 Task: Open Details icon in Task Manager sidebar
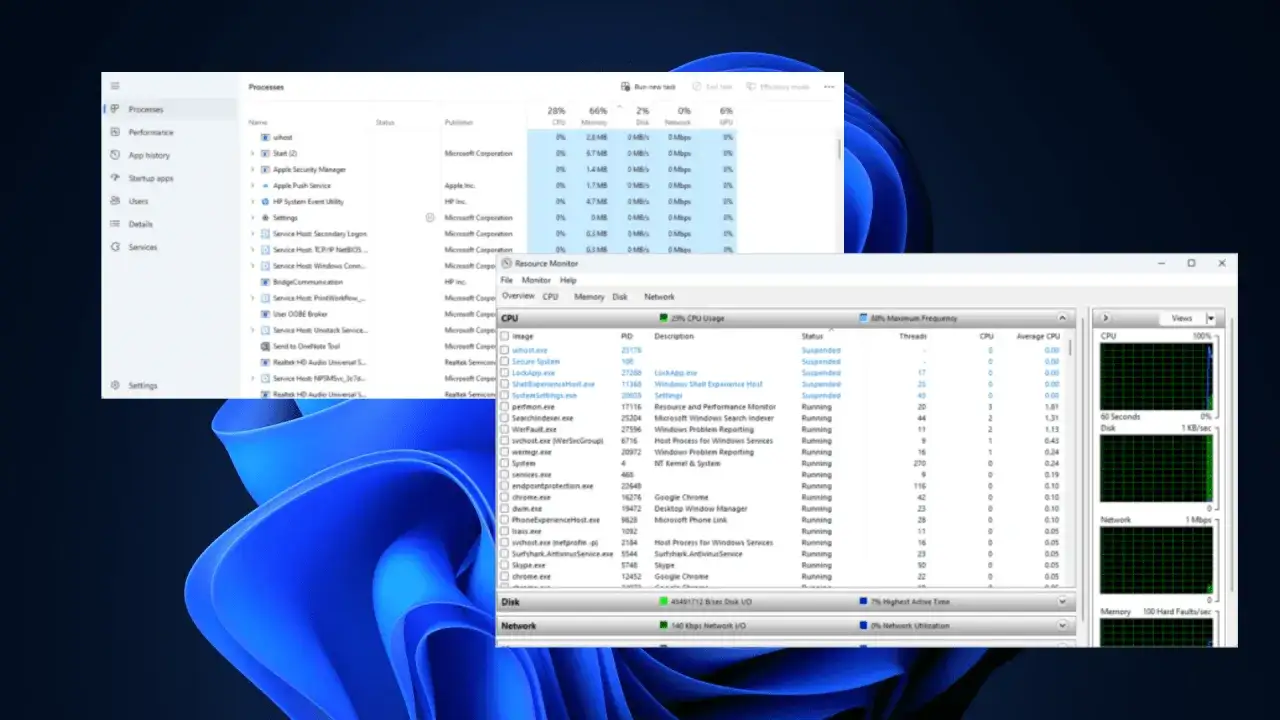tap(115, 224)
